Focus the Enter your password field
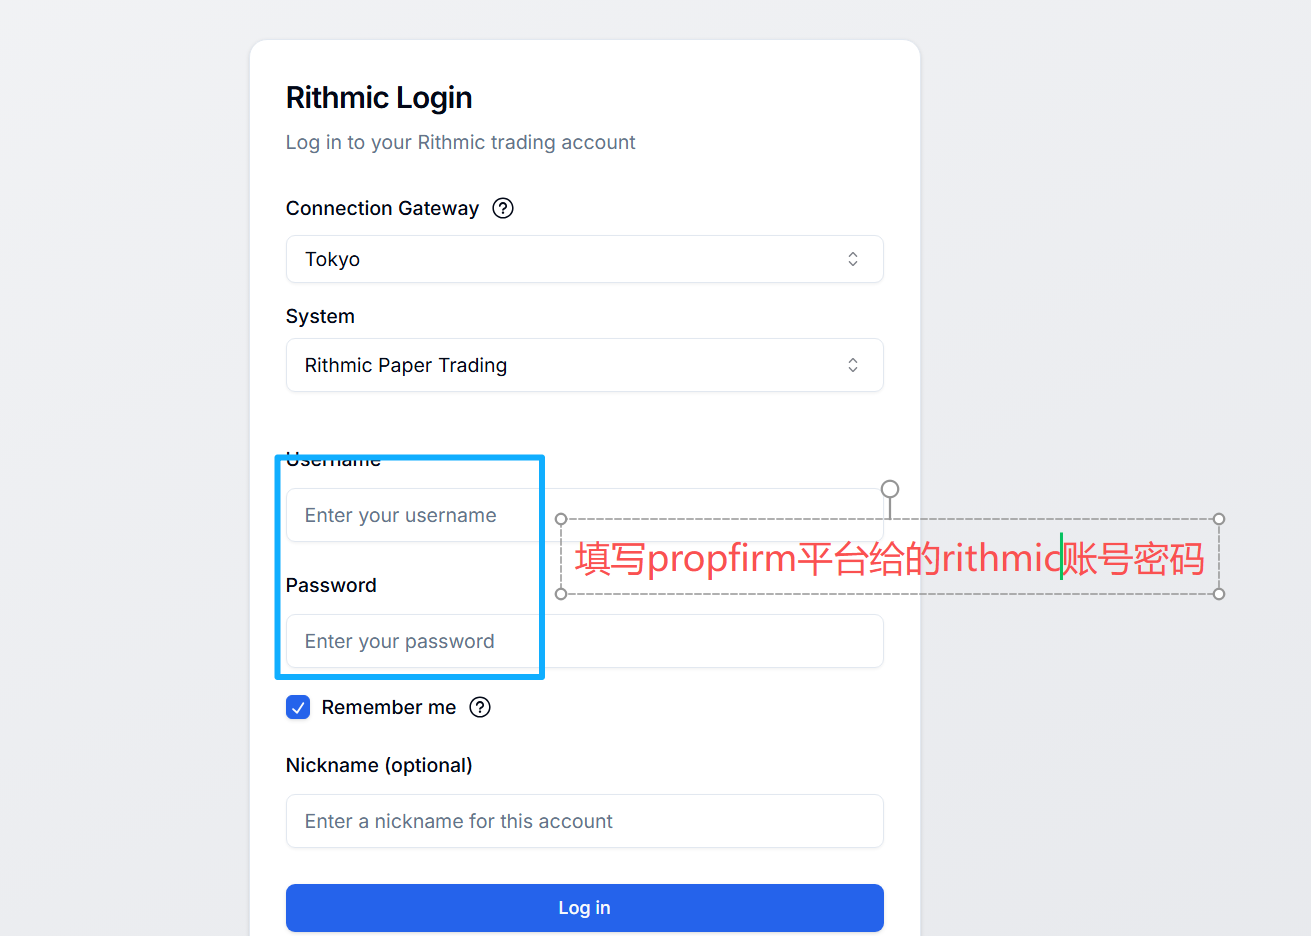Screen dimensions: 1311x936 click(x=585, y=641)
